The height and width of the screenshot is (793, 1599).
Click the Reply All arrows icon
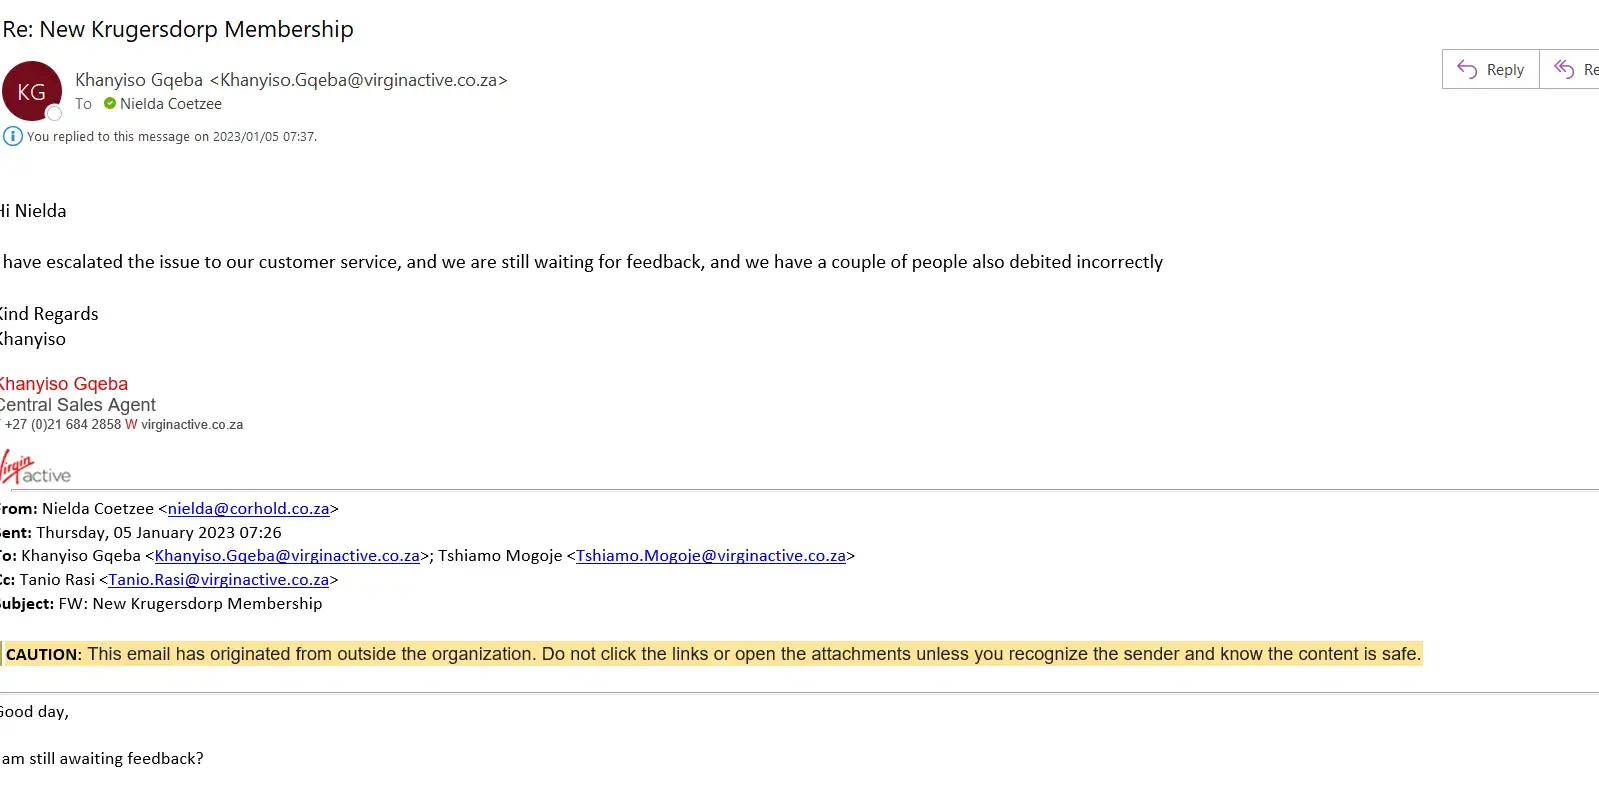(x=1564, y=69)
